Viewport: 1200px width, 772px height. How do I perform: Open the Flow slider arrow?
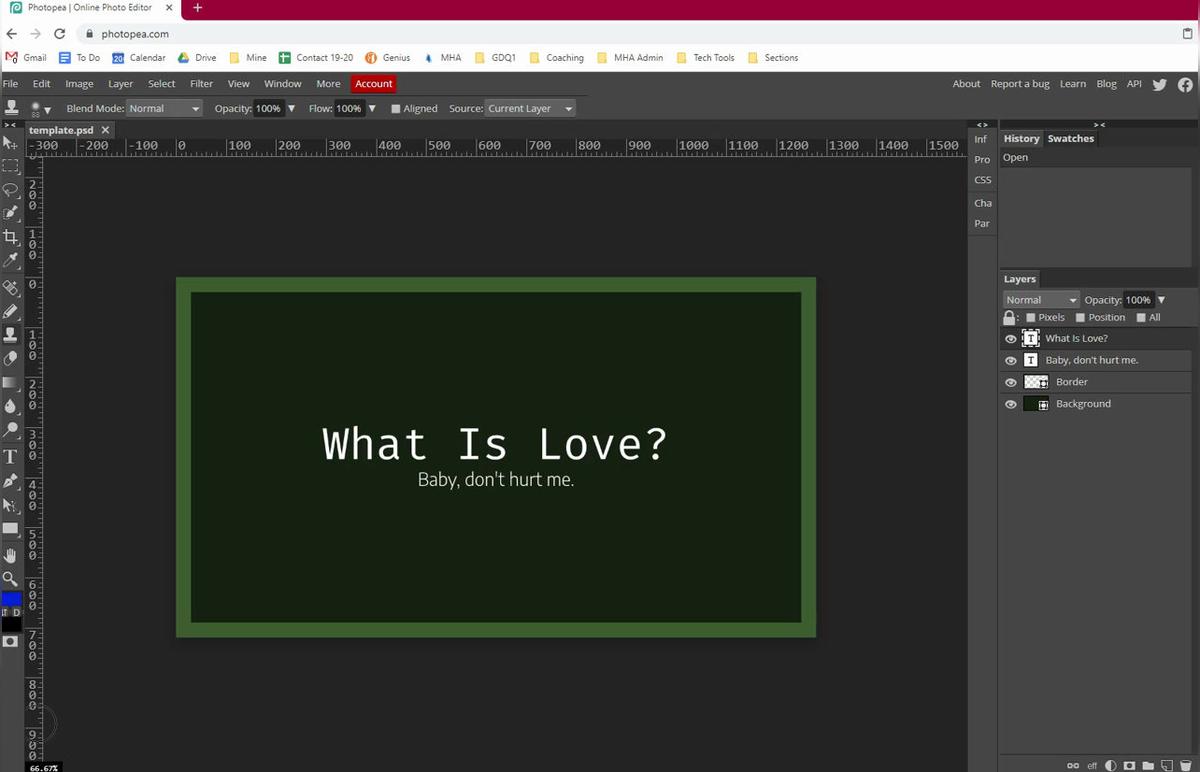point(372,109)
